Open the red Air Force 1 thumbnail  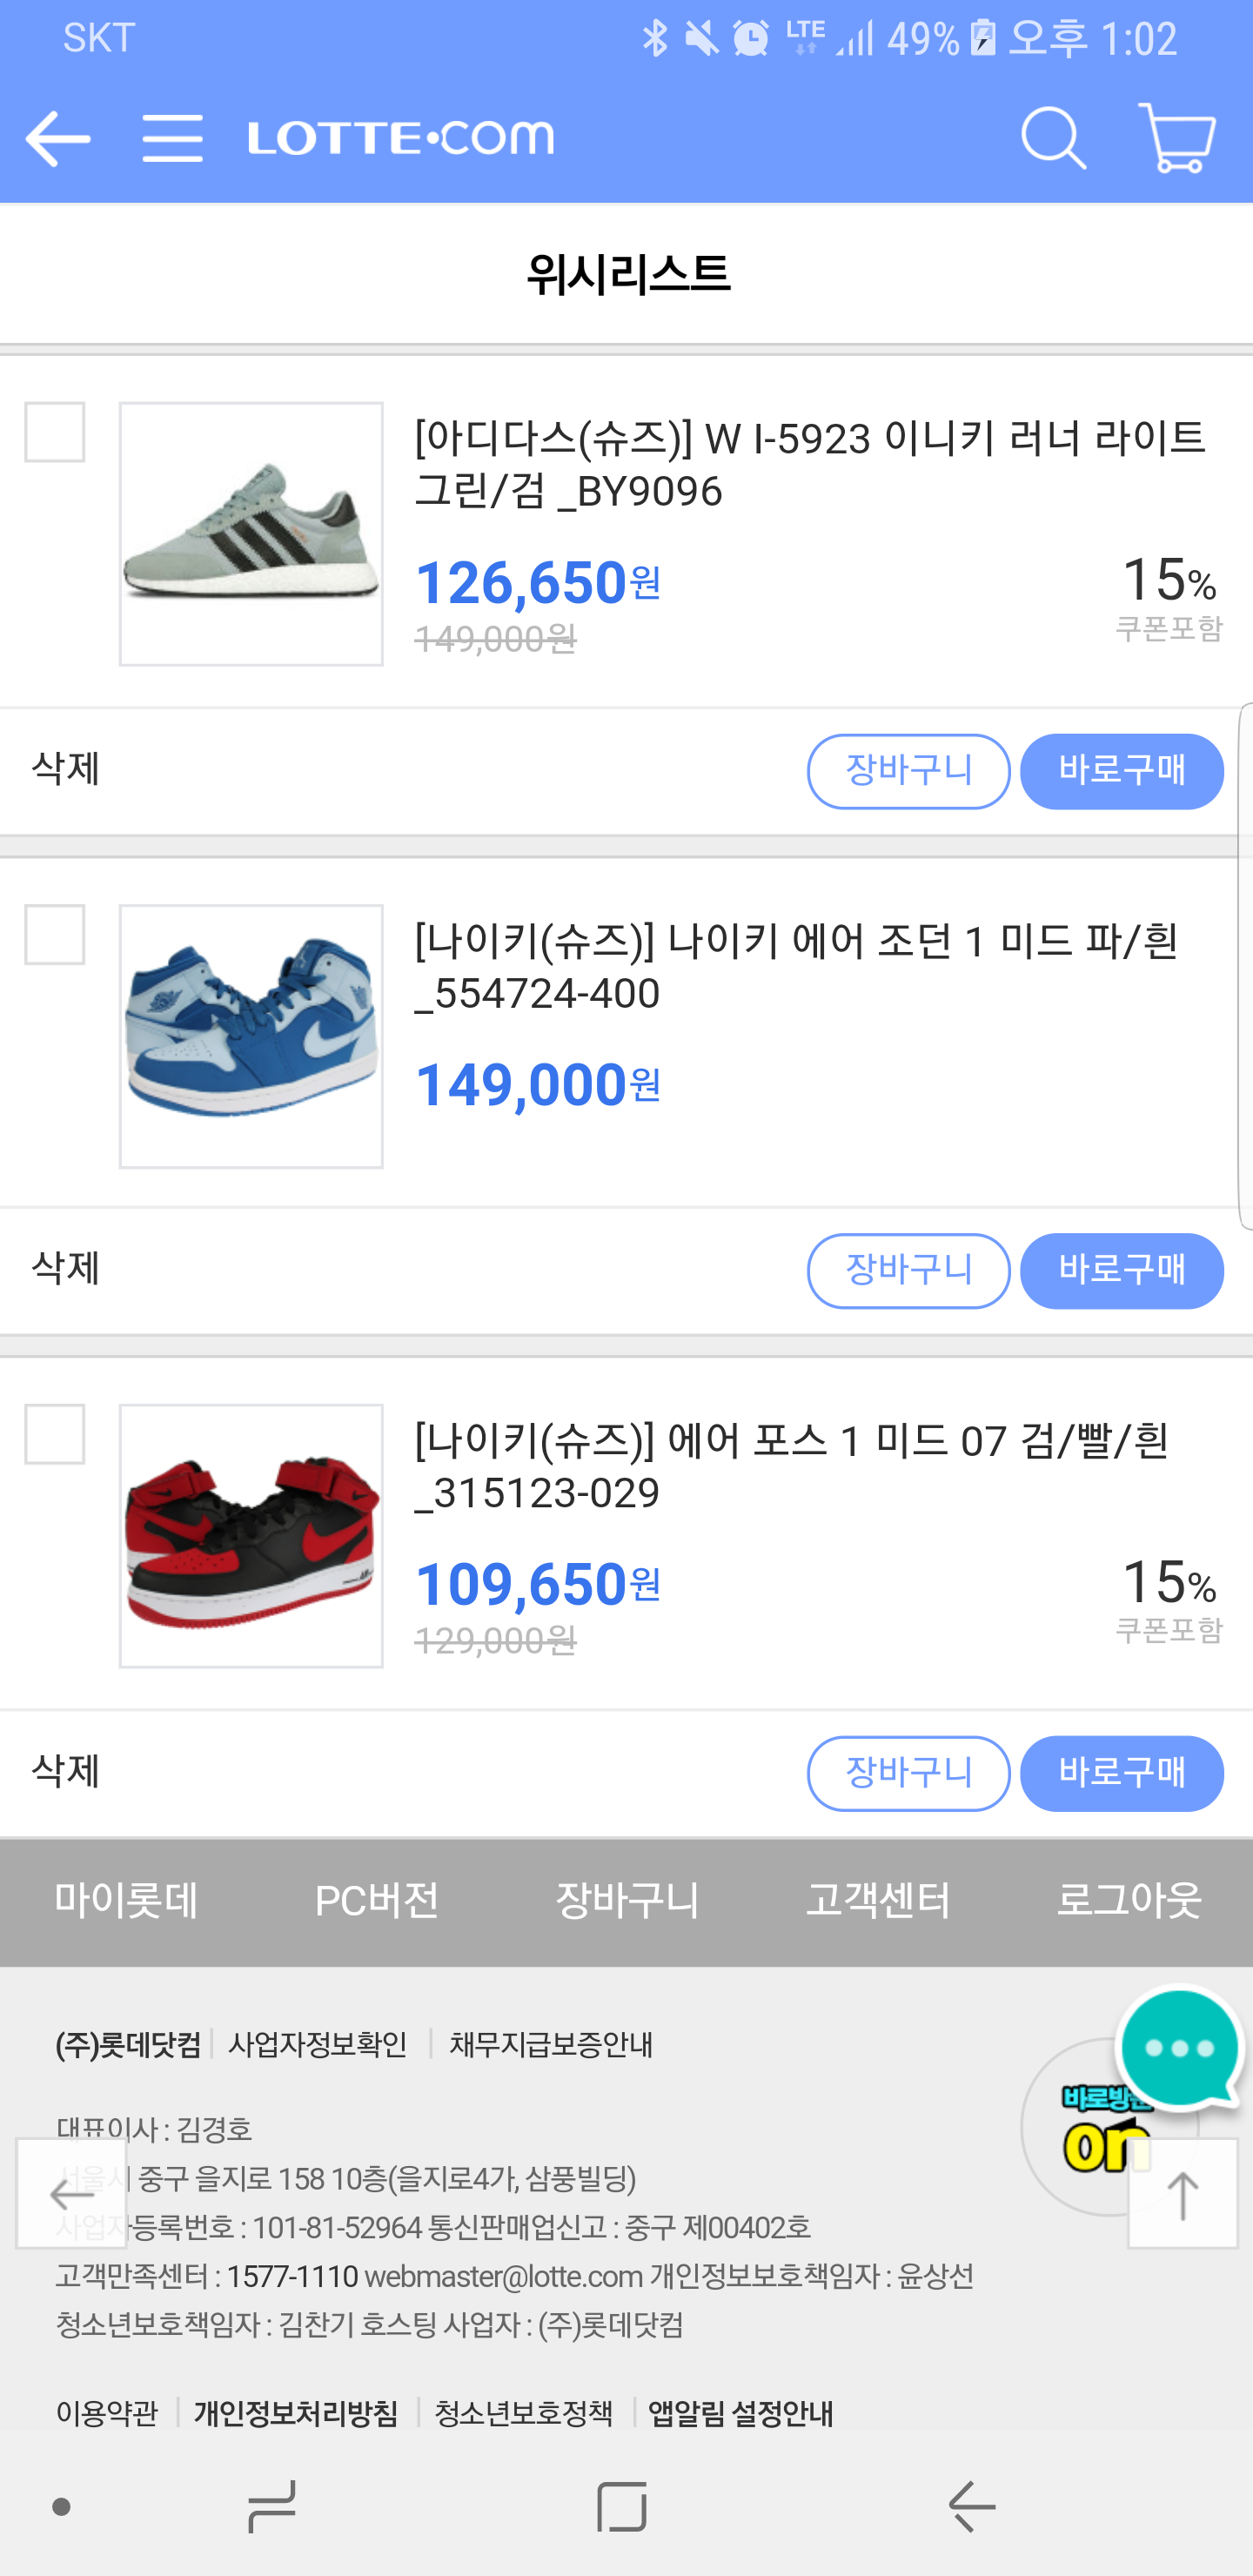(251, 1535)
